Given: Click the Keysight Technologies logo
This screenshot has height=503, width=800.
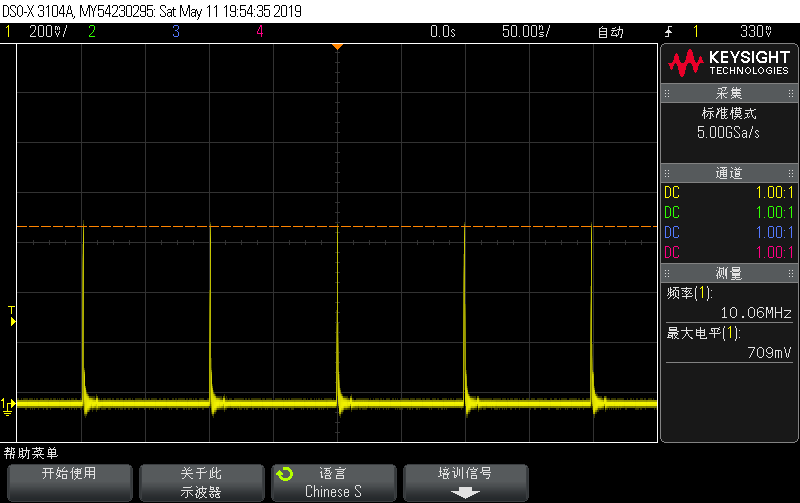Looking at the screenshot, I should (x=729, y=63).
